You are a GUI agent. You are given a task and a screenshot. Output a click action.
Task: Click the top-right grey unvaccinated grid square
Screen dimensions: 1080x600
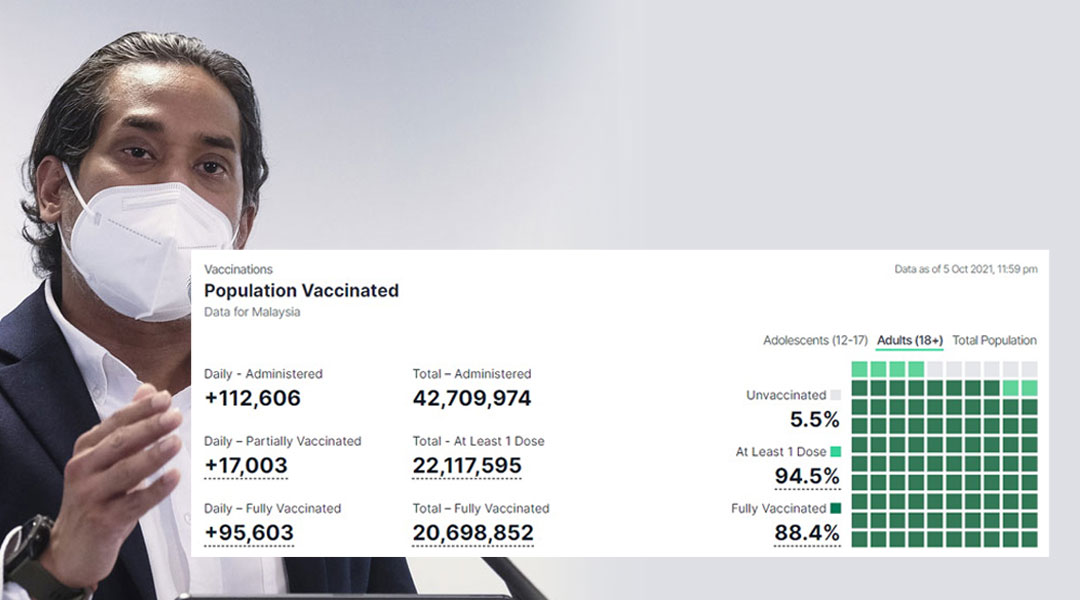pyautogui.click(x=1029, y=369)
